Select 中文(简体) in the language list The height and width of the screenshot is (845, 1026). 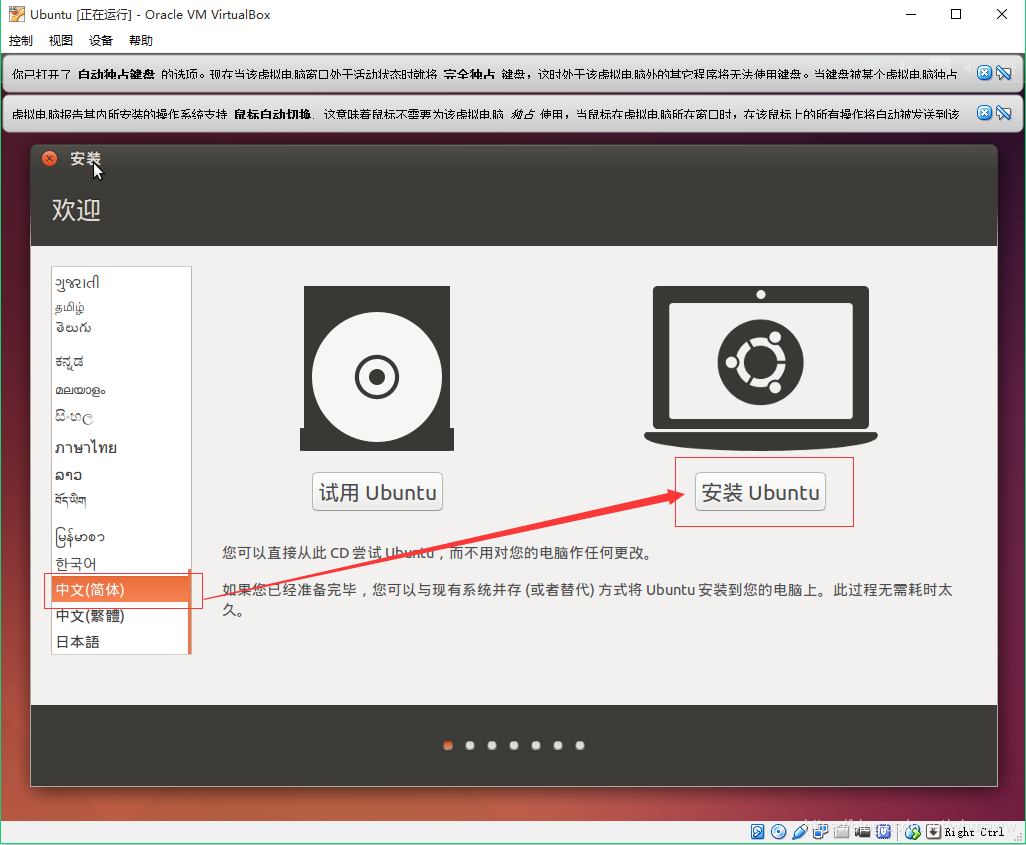click(120, 590)
